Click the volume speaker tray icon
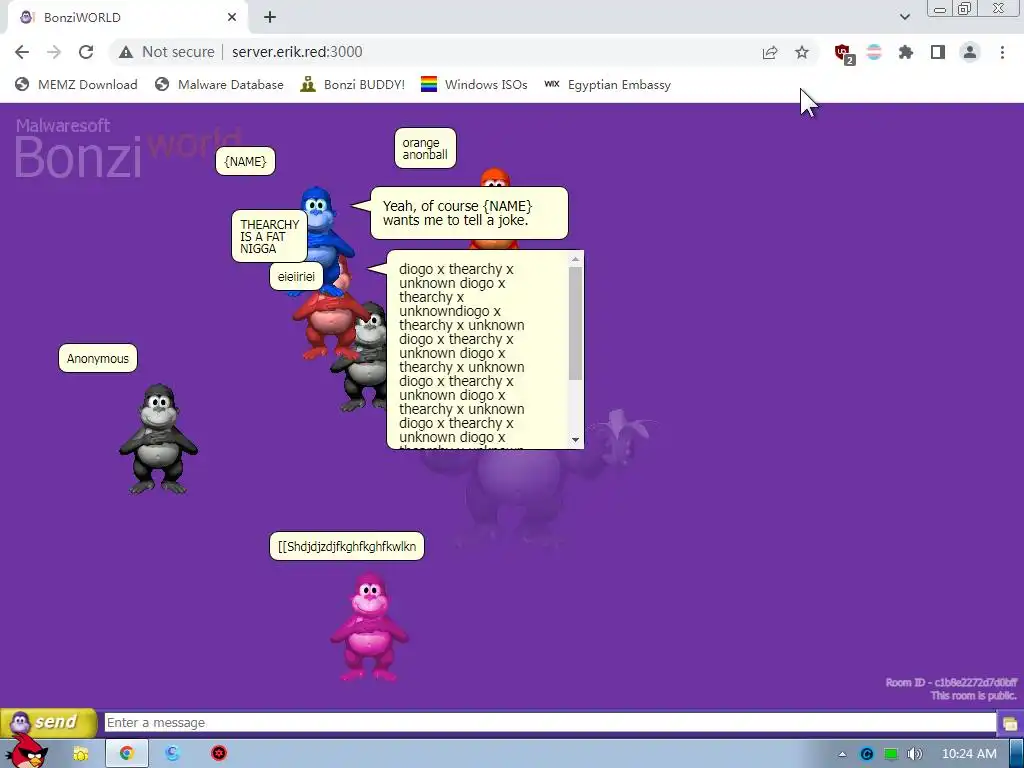Image resolution: width=1024 pixels, height=768 pixels. point(914,754)
